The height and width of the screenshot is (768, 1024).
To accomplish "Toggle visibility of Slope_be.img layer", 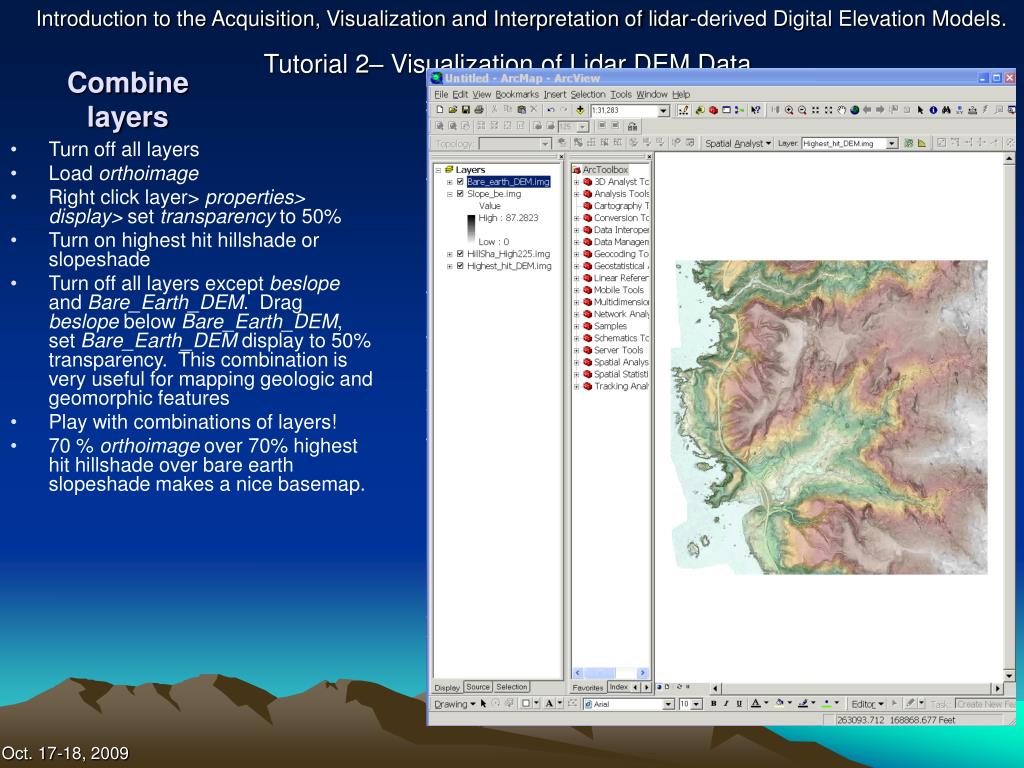I will point(460,194).
